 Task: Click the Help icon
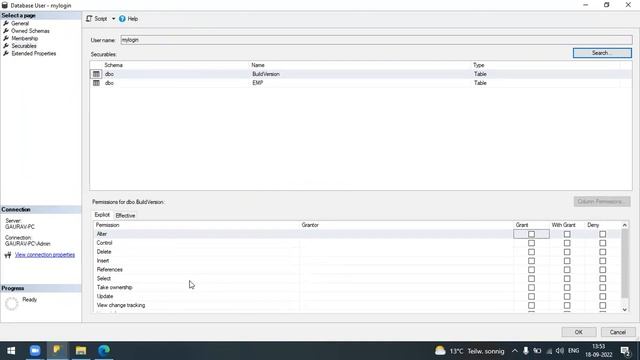(x=122, y=19)
